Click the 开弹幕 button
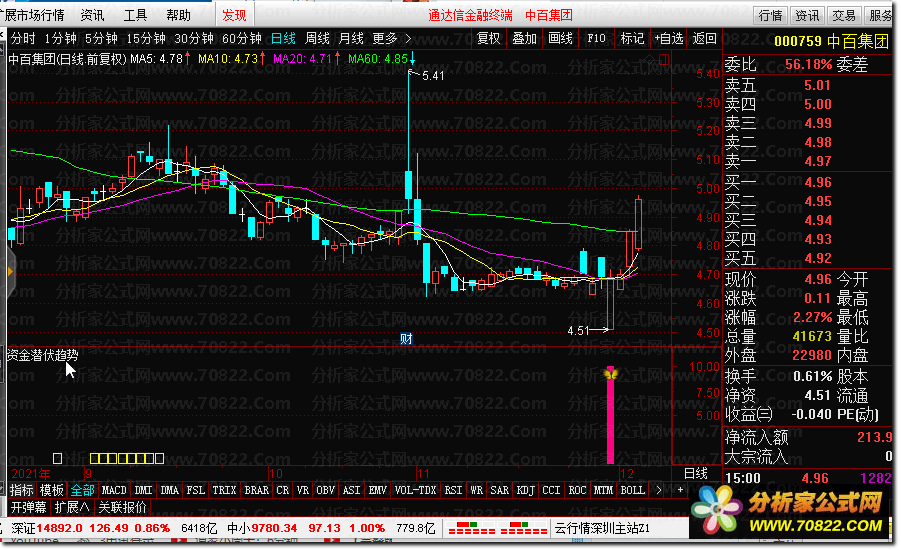Viewport: 901px width, 550px height. click(x=28, y=507)
